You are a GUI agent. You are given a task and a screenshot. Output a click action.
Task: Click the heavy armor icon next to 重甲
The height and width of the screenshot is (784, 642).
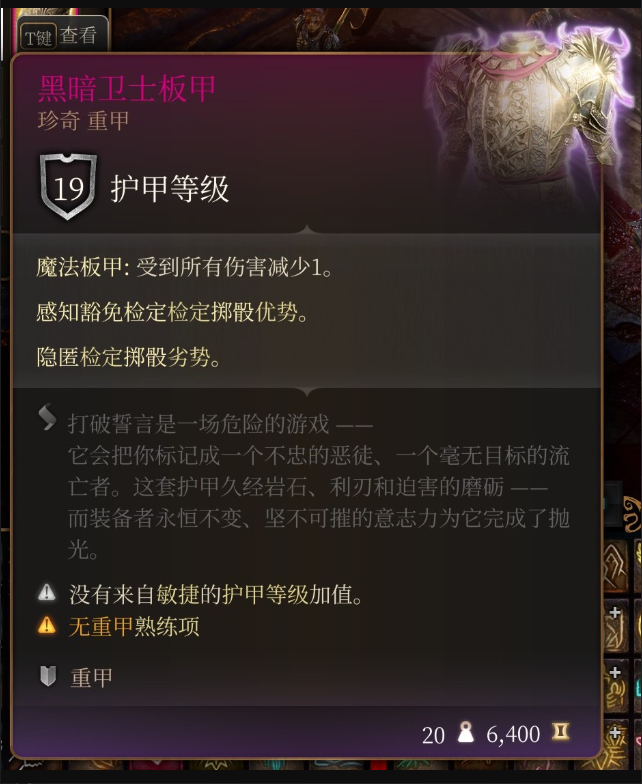click(x=48, y=676)
